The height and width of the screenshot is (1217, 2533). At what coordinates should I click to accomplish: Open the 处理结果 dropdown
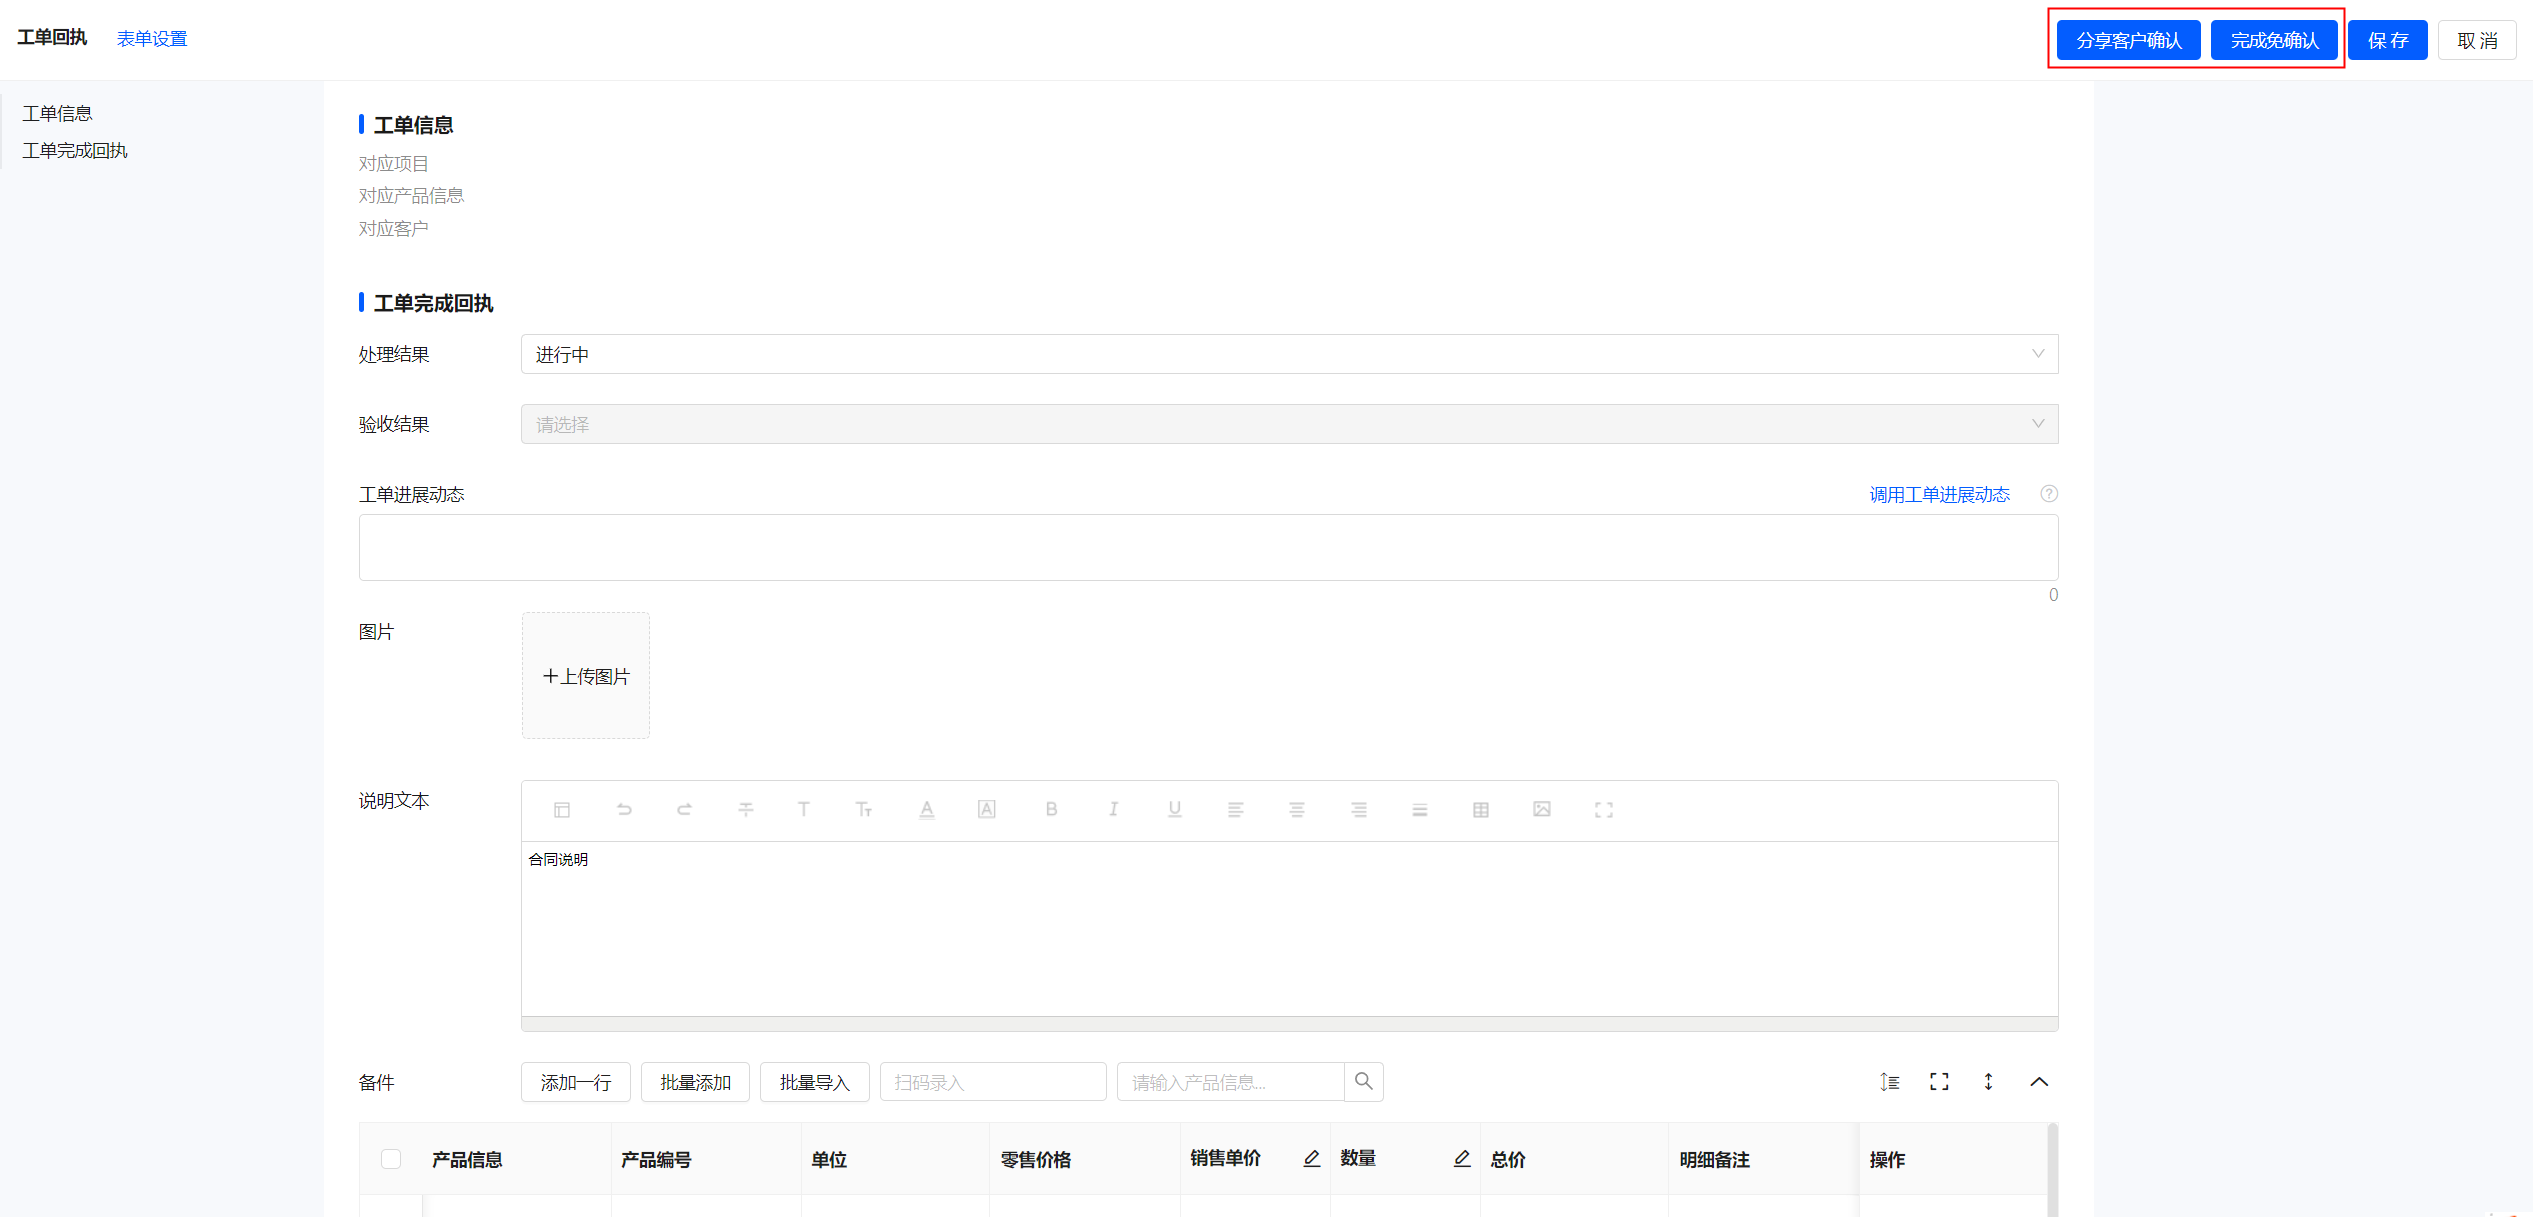(1289, 354)
